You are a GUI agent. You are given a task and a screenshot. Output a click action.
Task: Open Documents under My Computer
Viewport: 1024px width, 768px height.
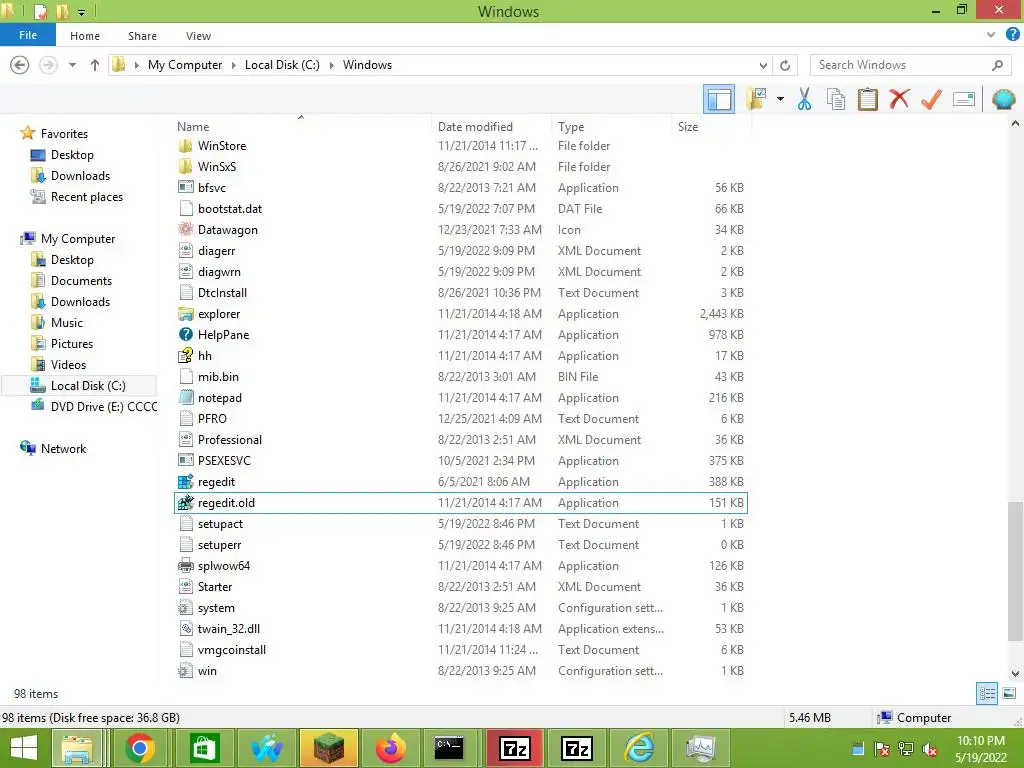pyautogui.click(x=81, y=281)
